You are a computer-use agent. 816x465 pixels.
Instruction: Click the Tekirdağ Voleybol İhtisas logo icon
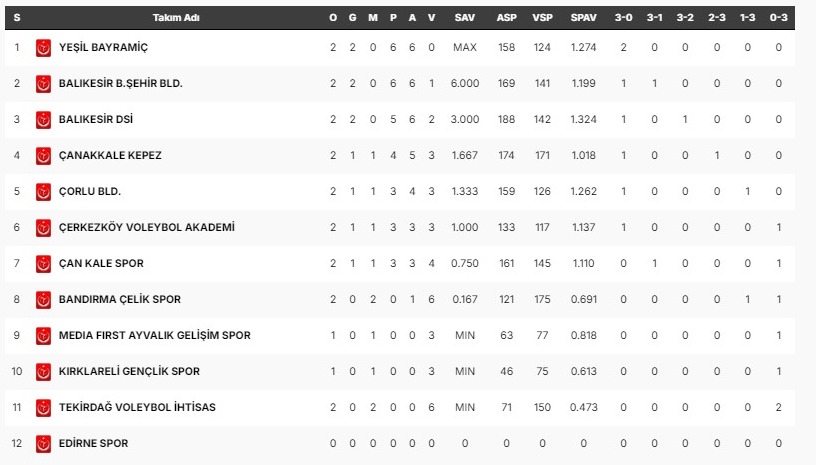coord(43,407)
